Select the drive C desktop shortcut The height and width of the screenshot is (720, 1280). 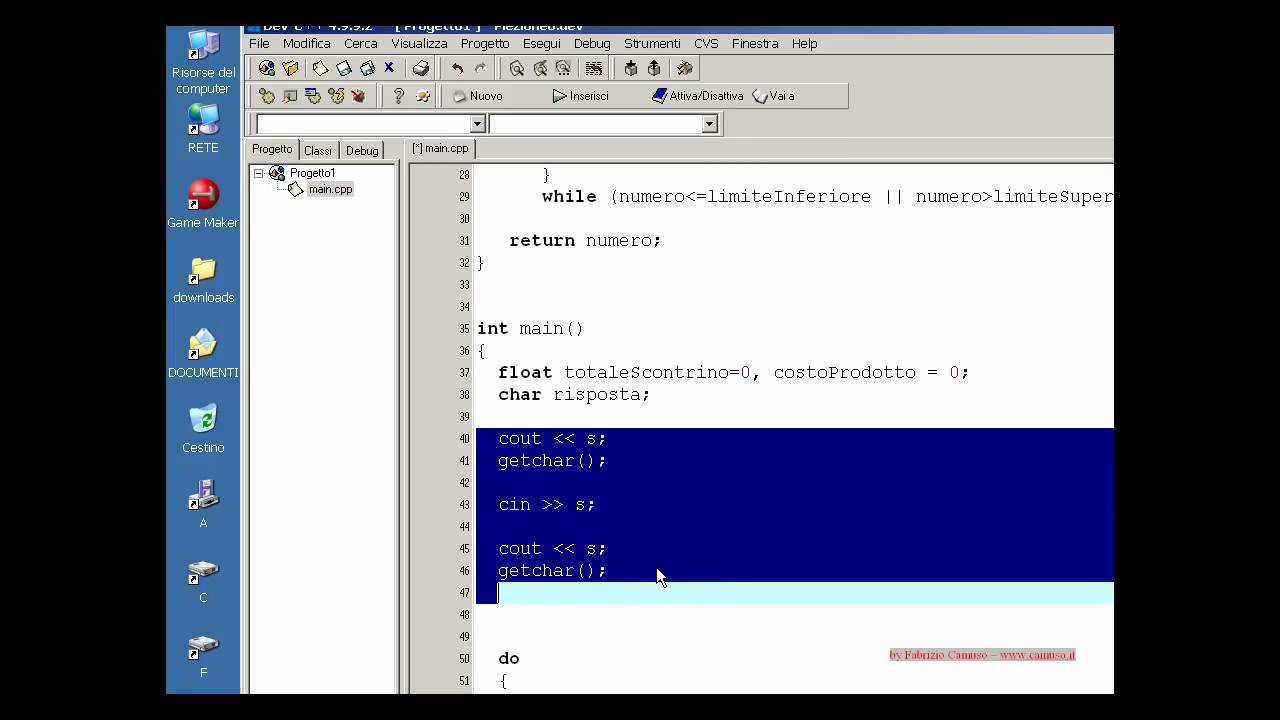pos(203,579)
